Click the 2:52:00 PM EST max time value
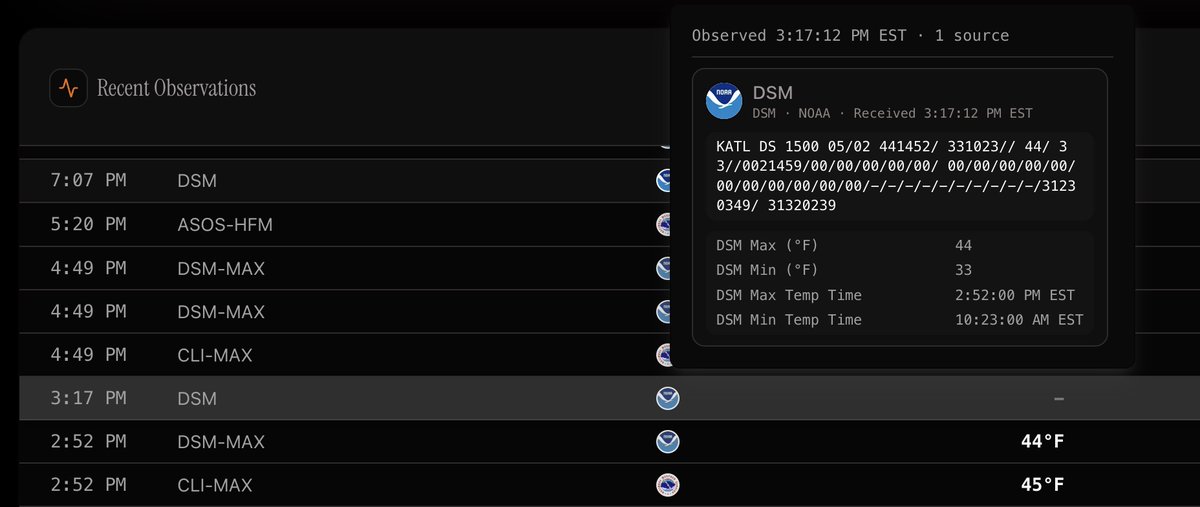This screenshot has height=507, width=1200. point(1015,295)
